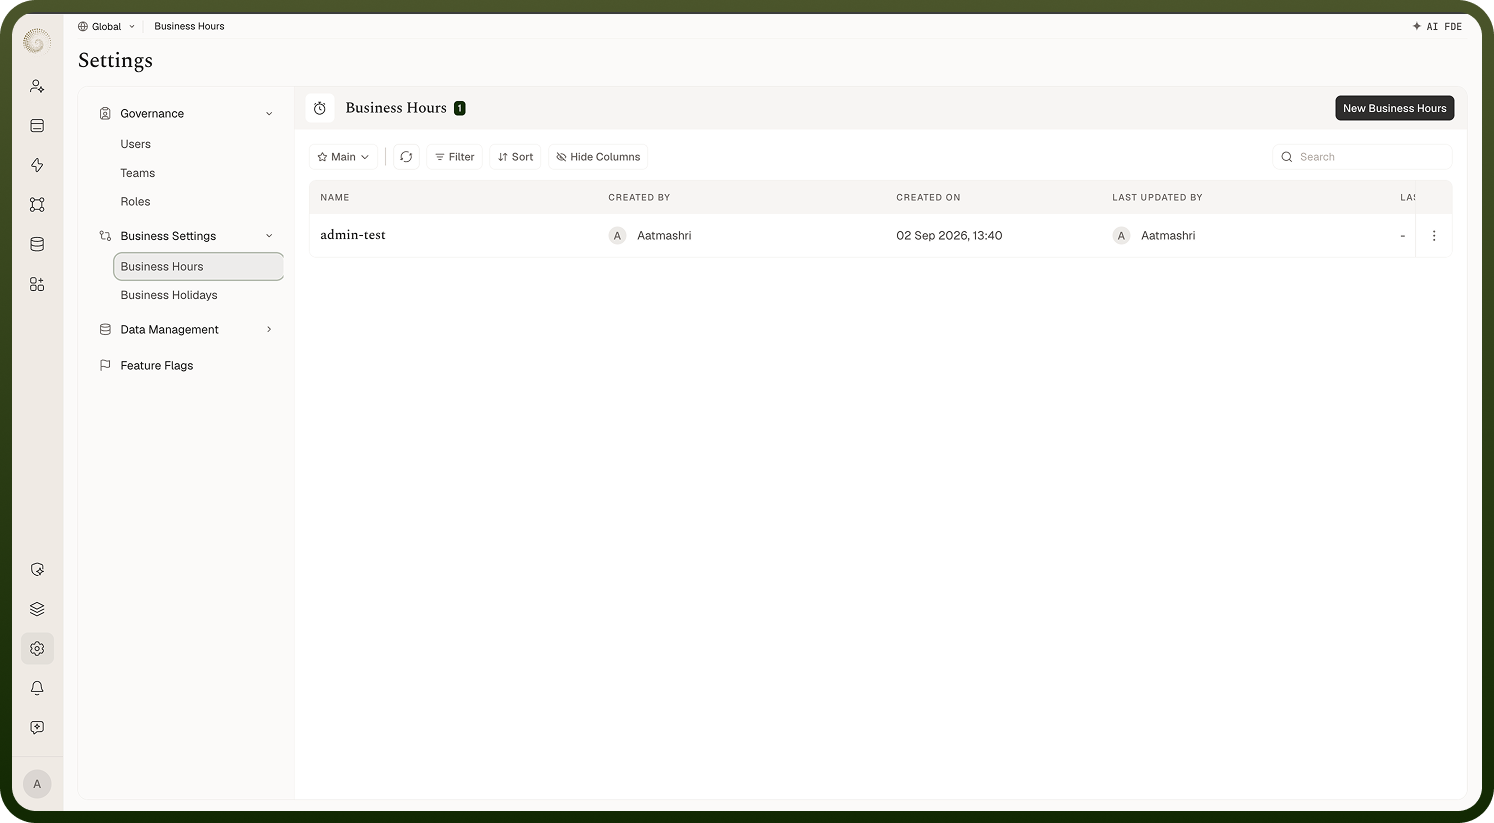1494x823 pixels.
Task: Open Business Holidays in sidebar
Action: tap(169, 295)
